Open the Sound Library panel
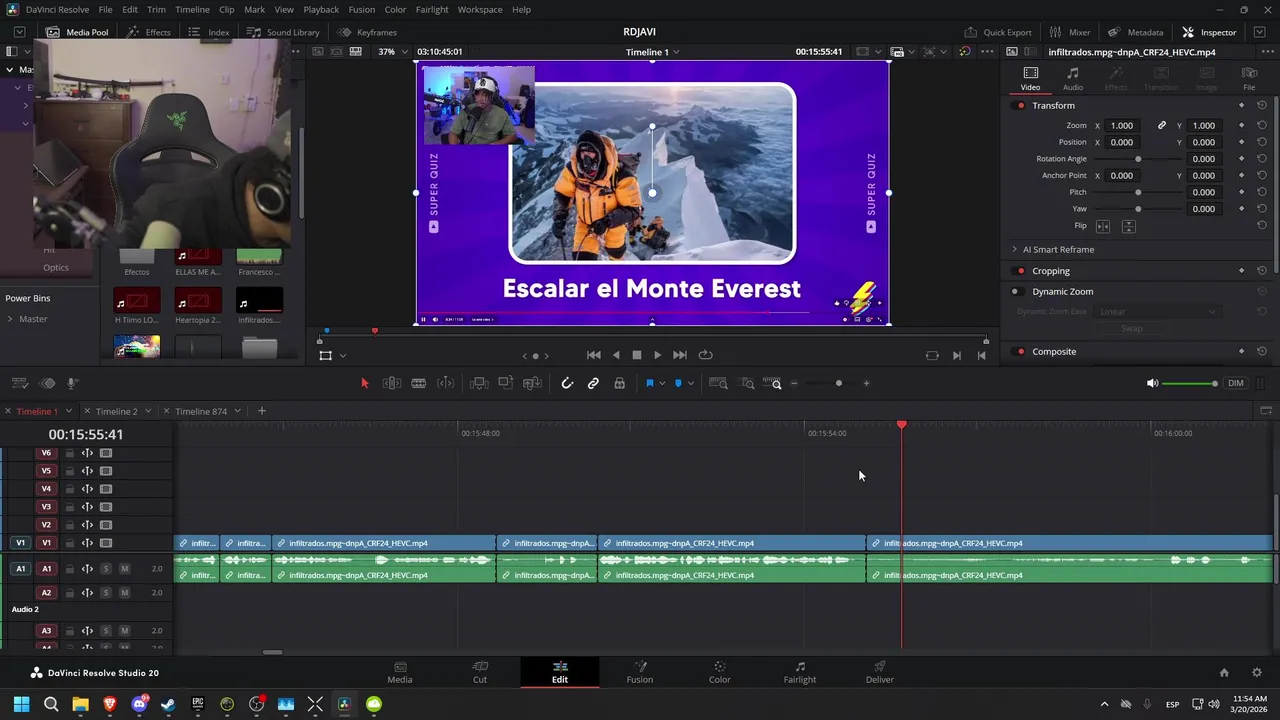Image resolution: width=1280 pixels, height=720 pixels. click(283, 32)
